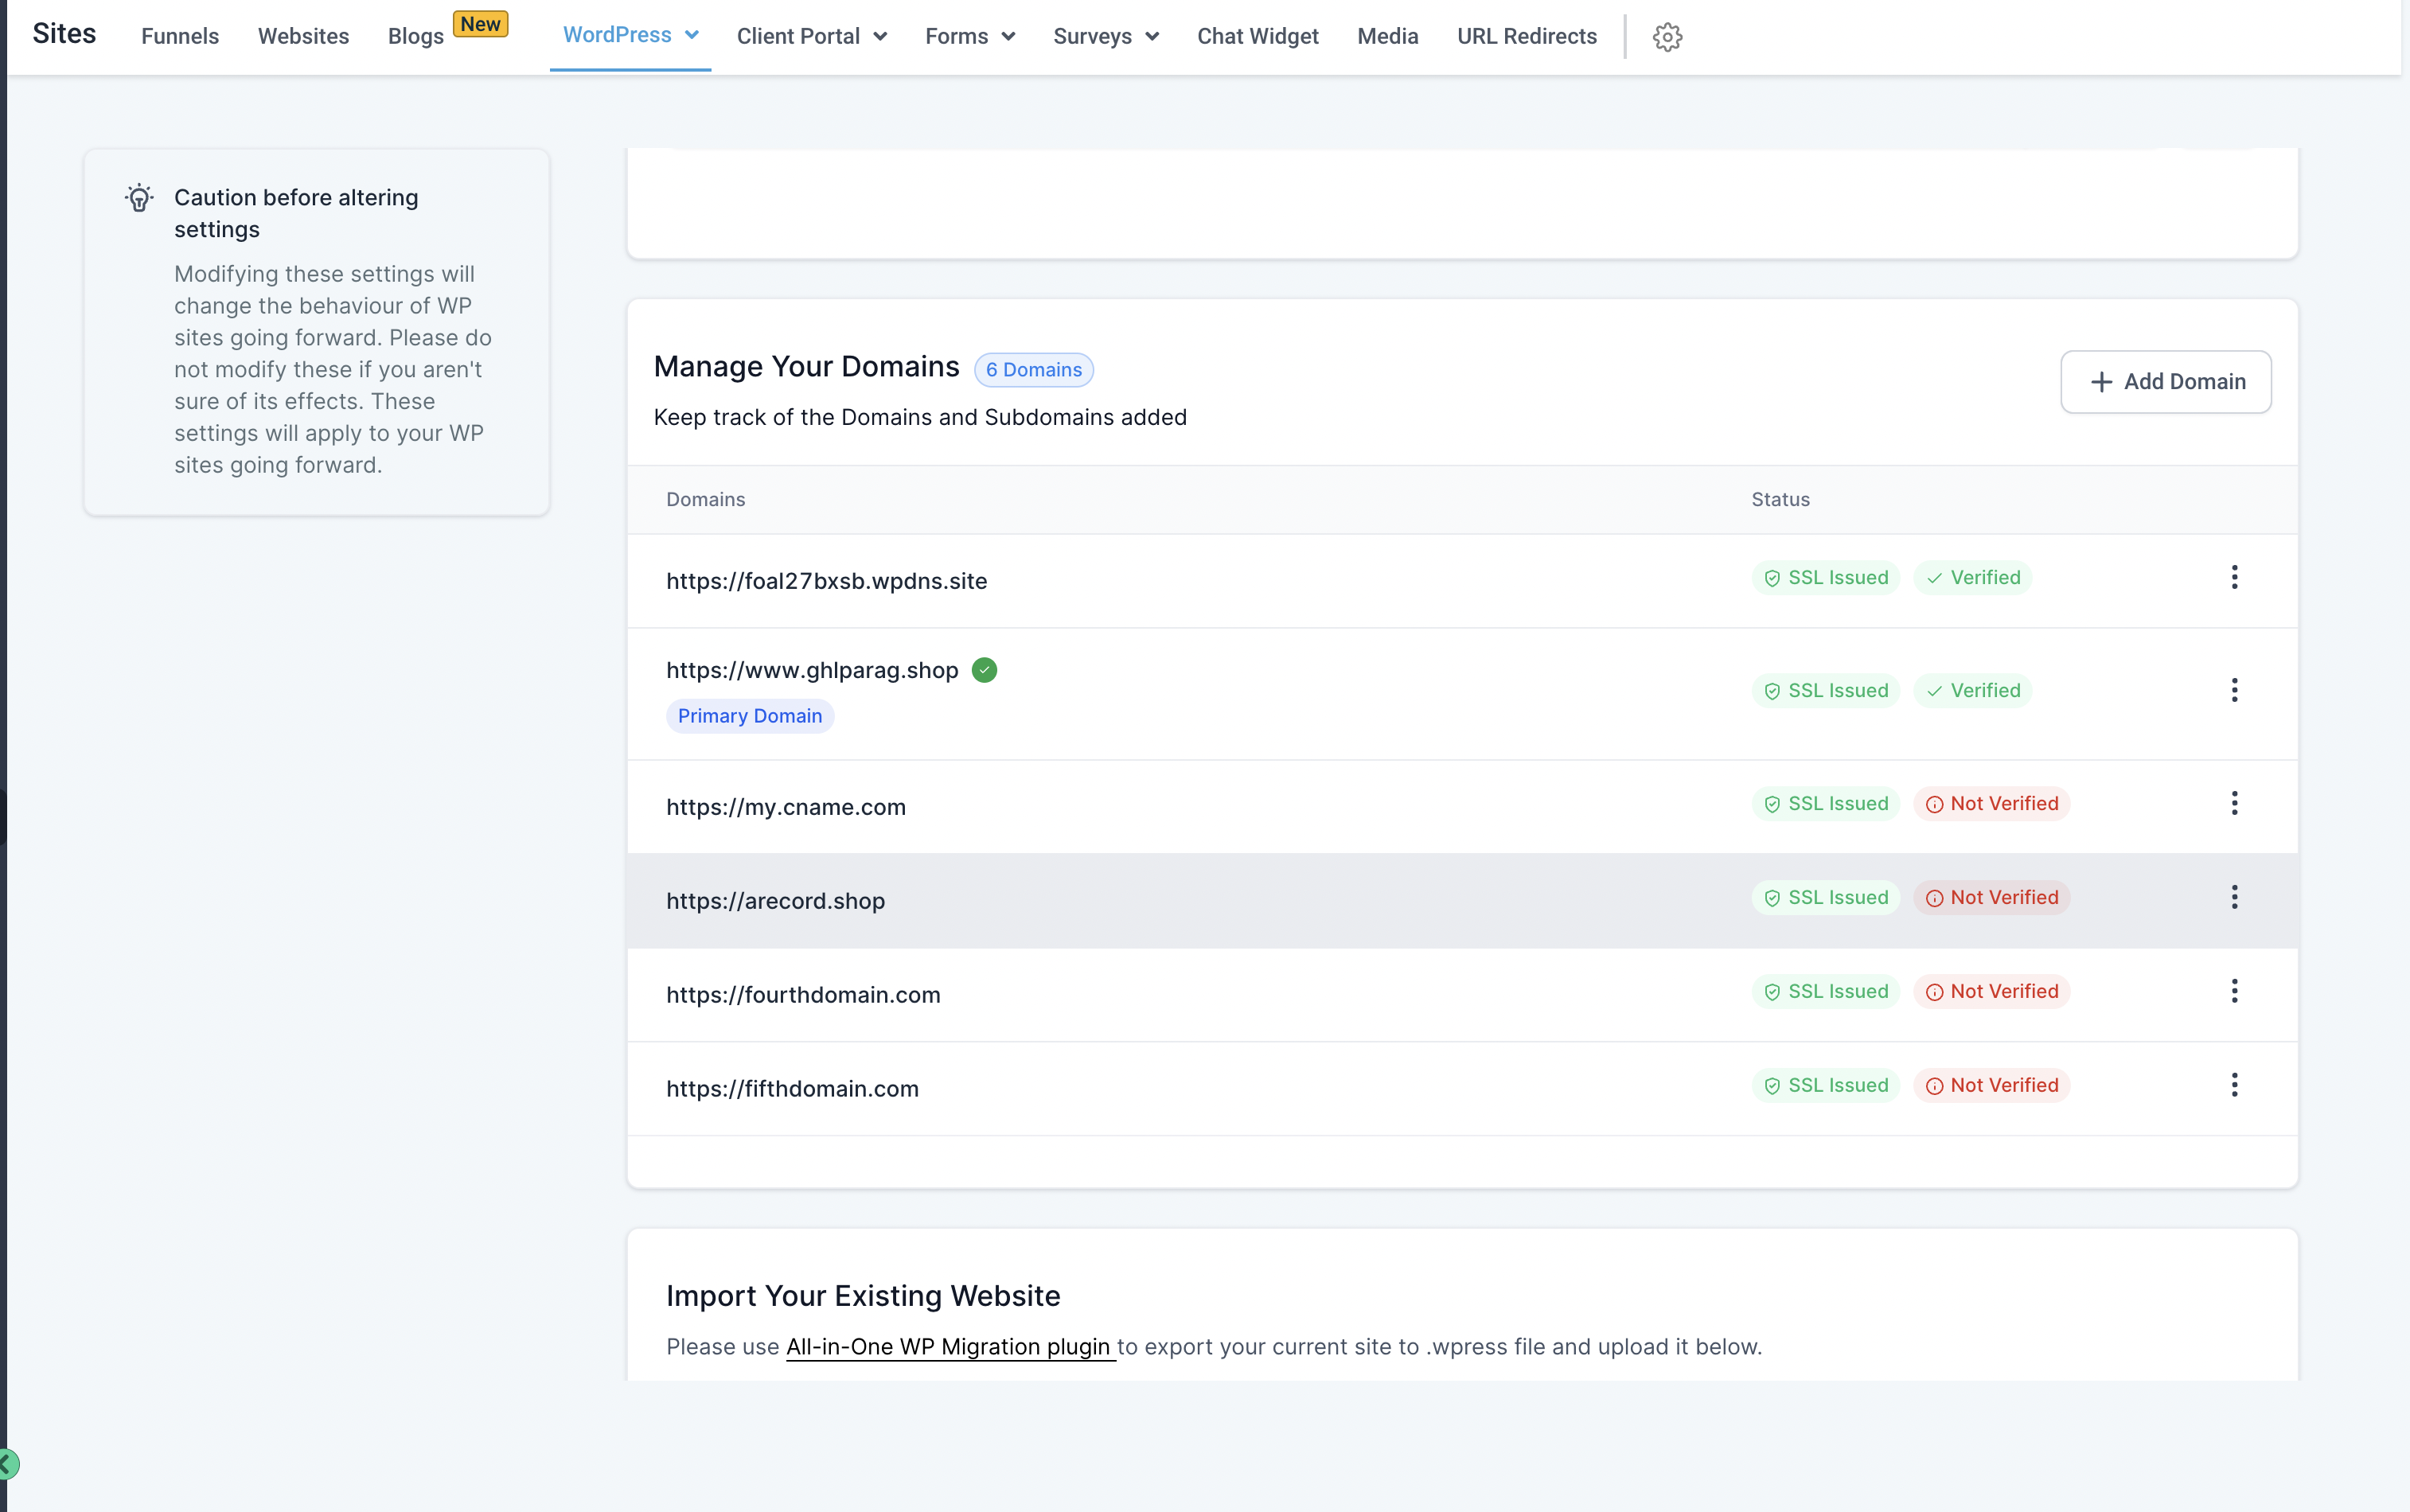Open three-dot menu for arecord.shop
The image size is (2410, 1512).
point(2234,897)
